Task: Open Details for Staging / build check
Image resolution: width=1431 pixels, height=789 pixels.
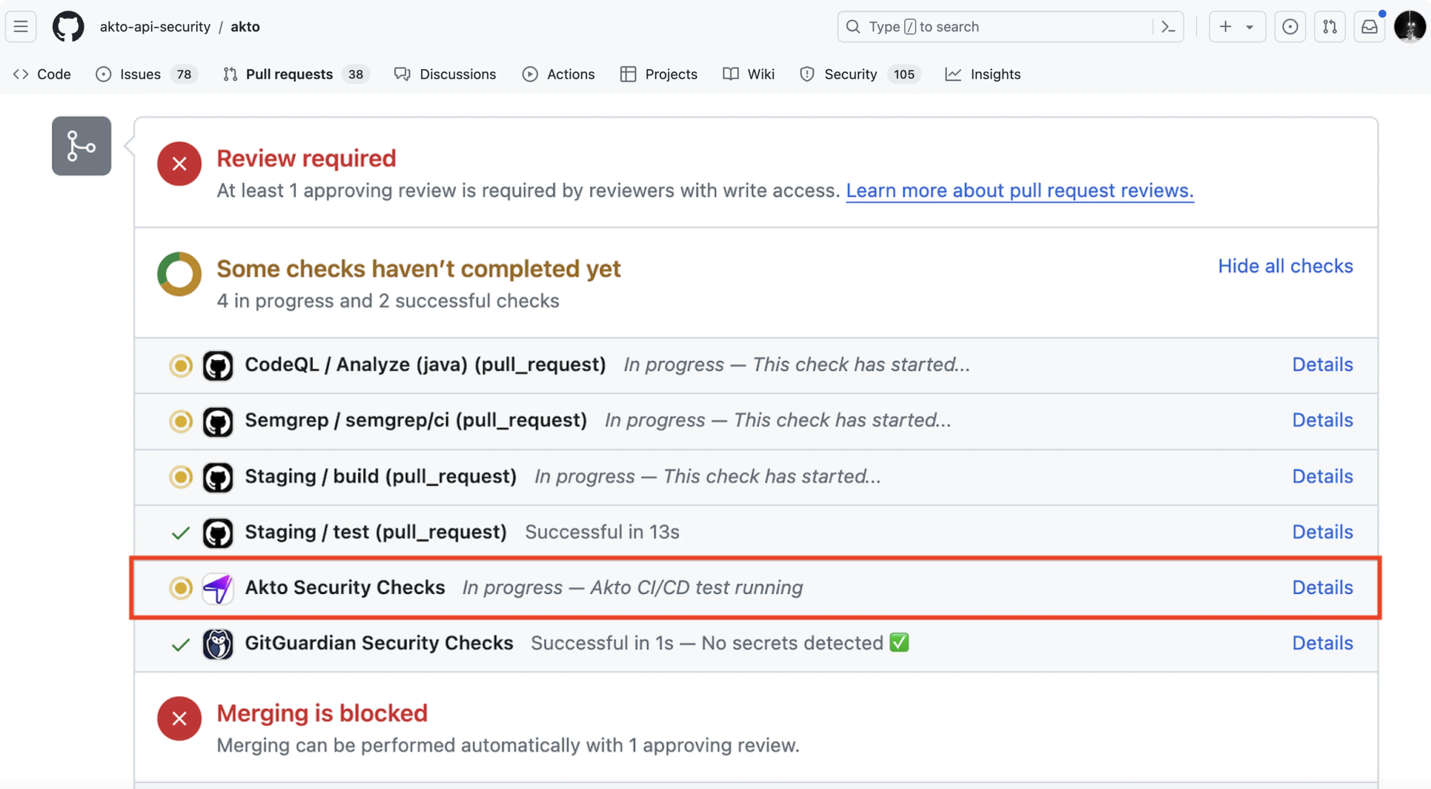Action: [x=1322, y=477]
